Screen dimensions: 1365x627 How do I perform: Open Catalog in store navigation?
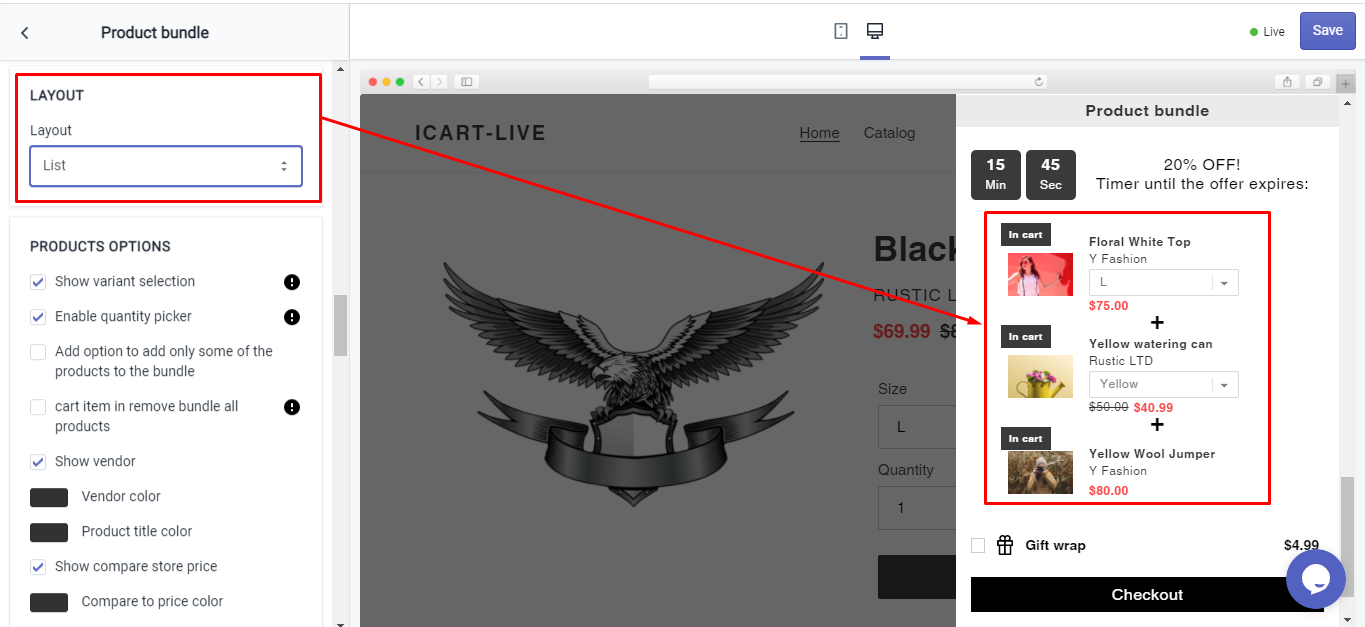pos(889,133)
